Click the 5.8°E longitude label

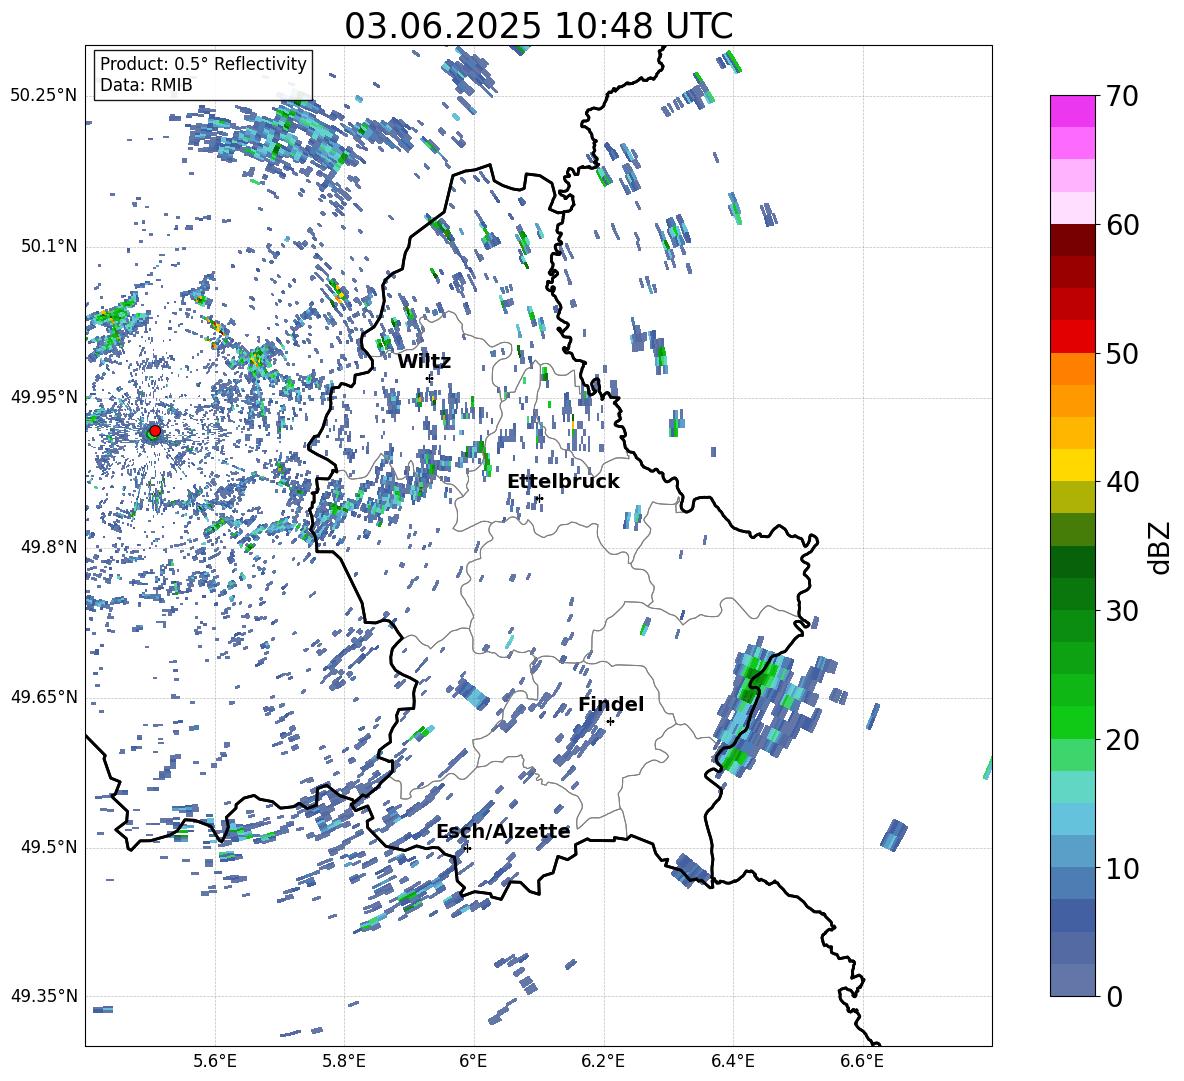click(344, 1061)
